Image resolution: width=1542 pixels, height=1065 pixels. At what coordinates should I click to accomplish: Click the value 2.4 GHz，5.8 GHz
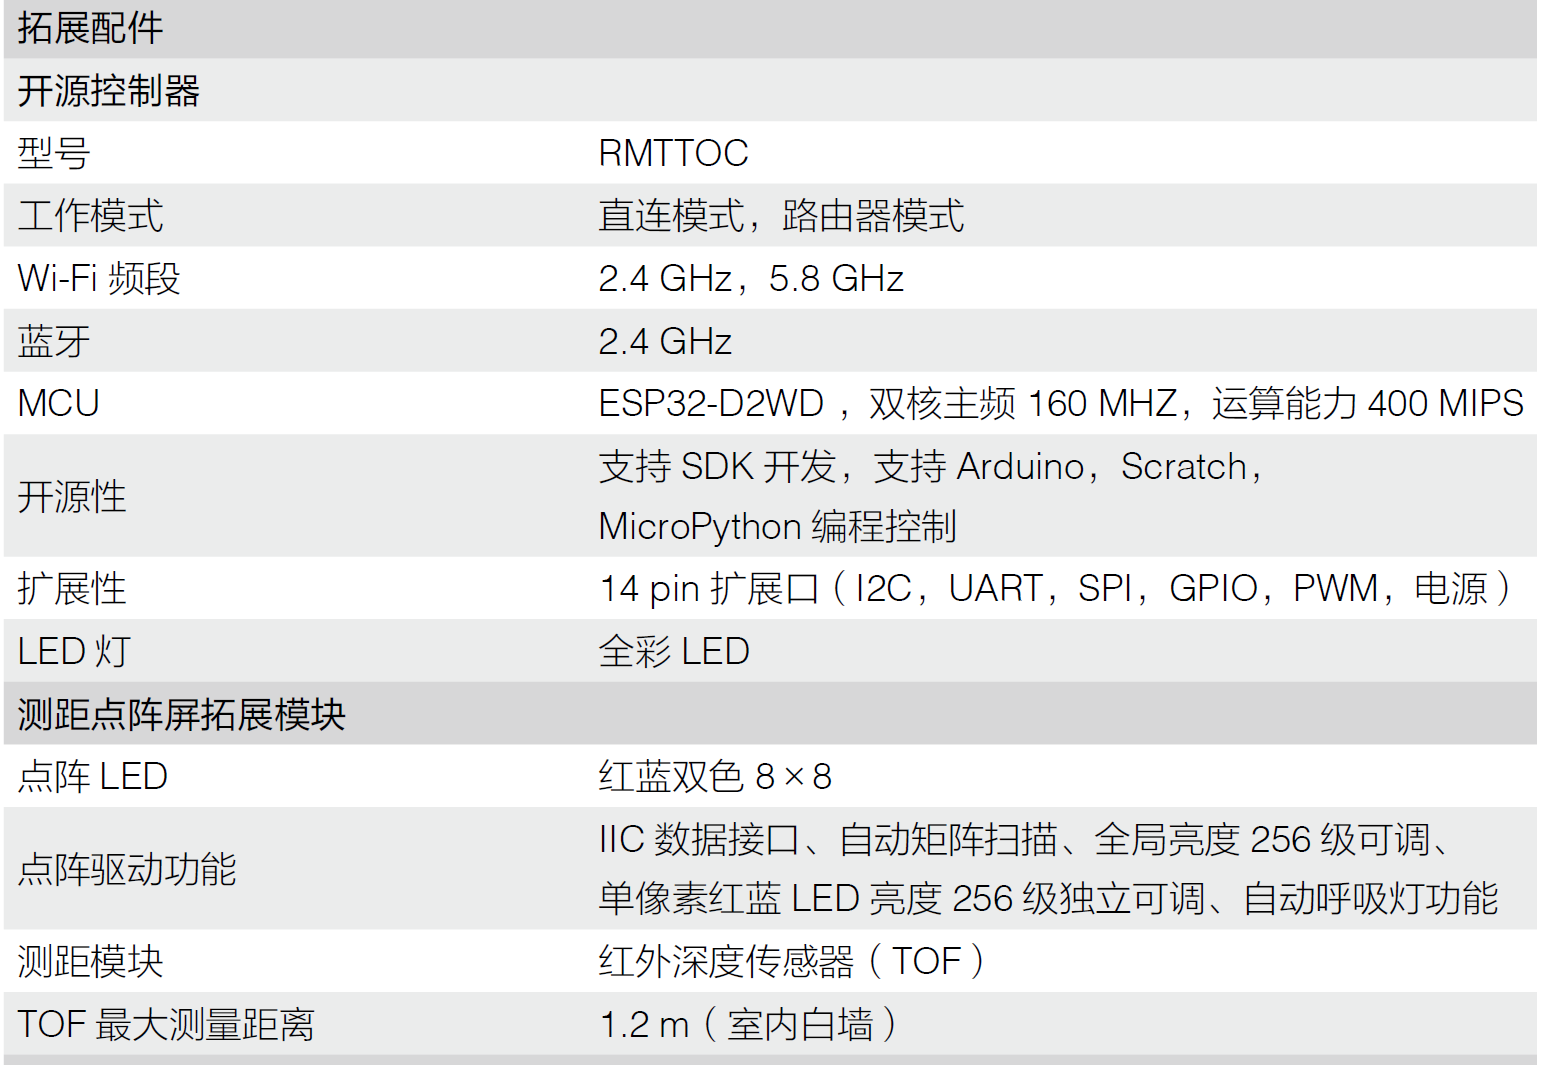751,278
